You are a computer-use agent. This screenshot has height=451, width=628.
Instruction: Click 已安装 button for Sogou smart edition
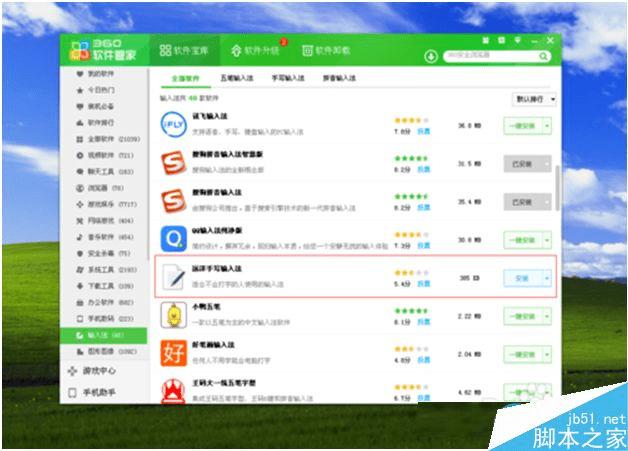[x=523, y=164]
